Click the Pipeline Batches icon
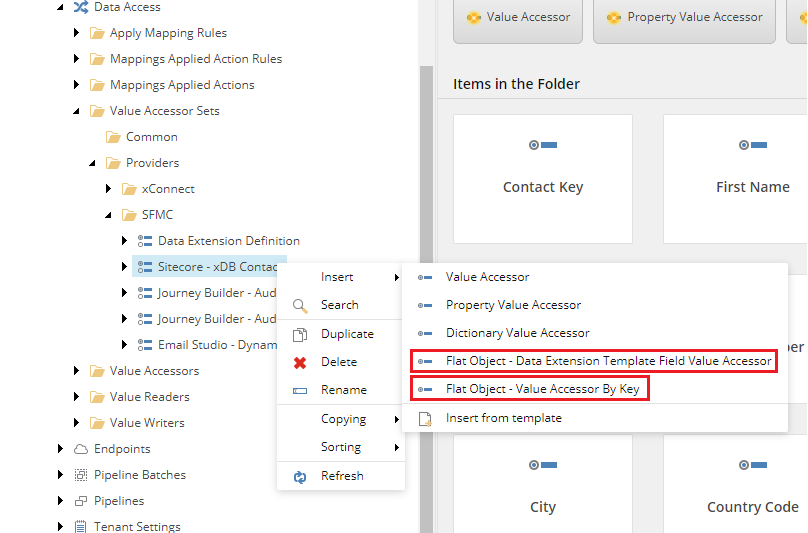 pyautogui.click(x=81, y=475)
